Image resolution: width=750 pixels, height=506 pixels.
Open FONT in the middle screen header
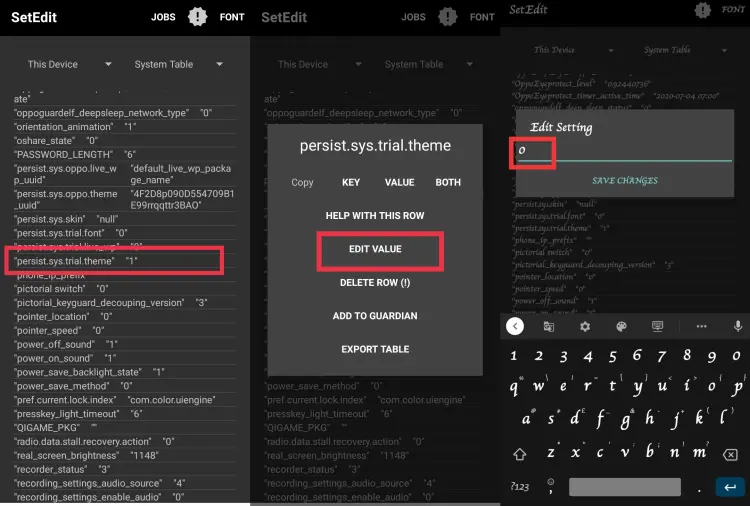pyautogui.click(x=482, y=17)
